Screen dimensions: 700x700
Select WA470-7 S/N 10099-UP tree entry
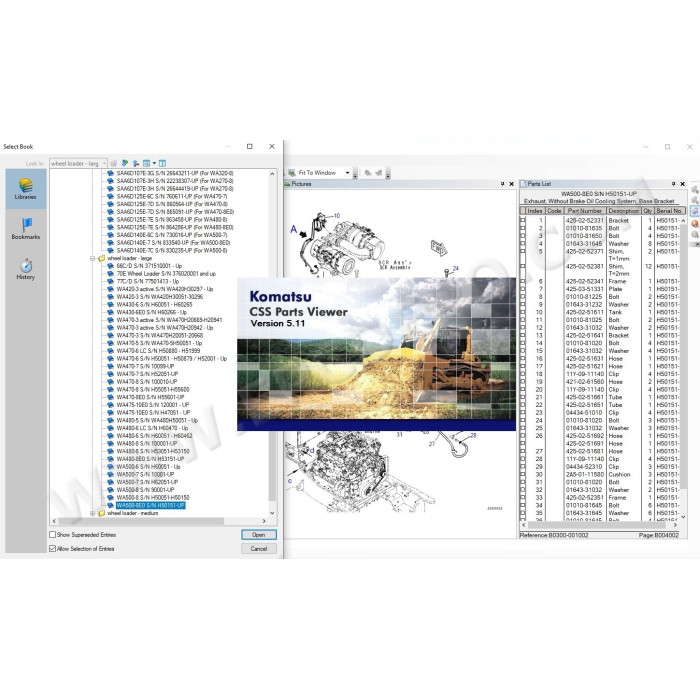(x=146, y=366)
